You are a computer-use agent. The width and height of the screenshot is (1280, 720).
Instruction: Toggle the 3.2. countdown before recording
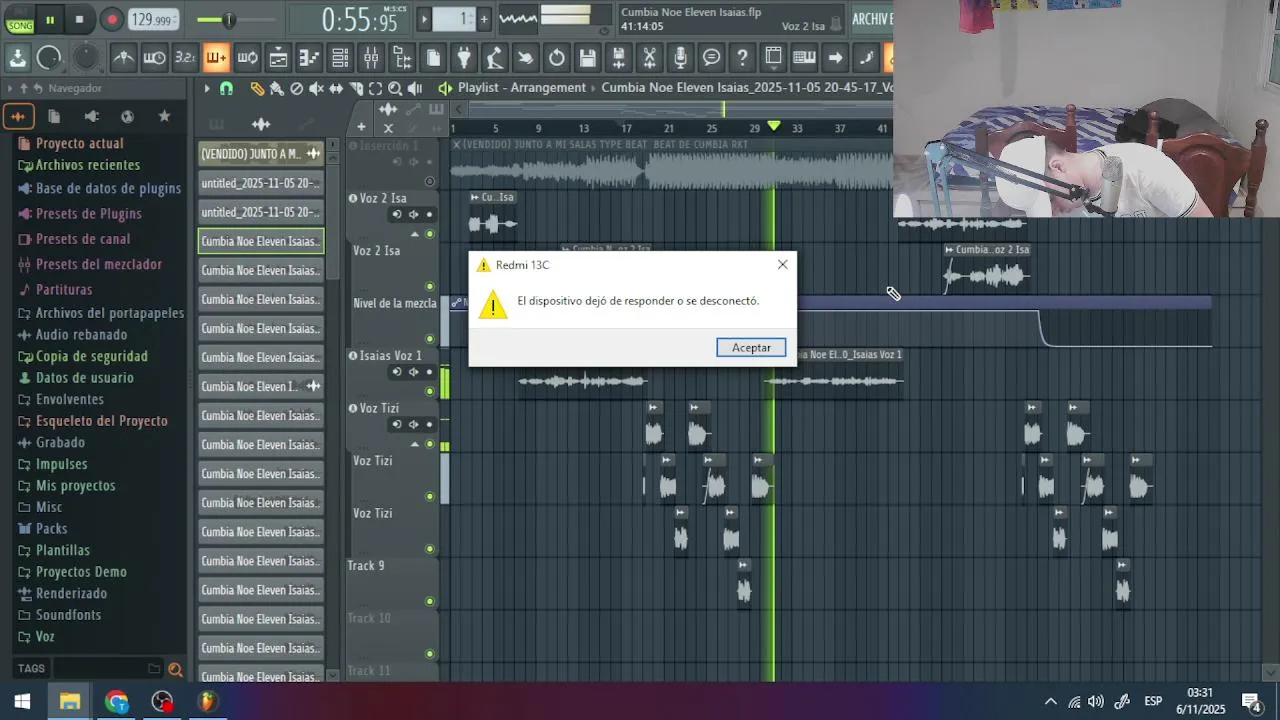(x=185, y=58)
